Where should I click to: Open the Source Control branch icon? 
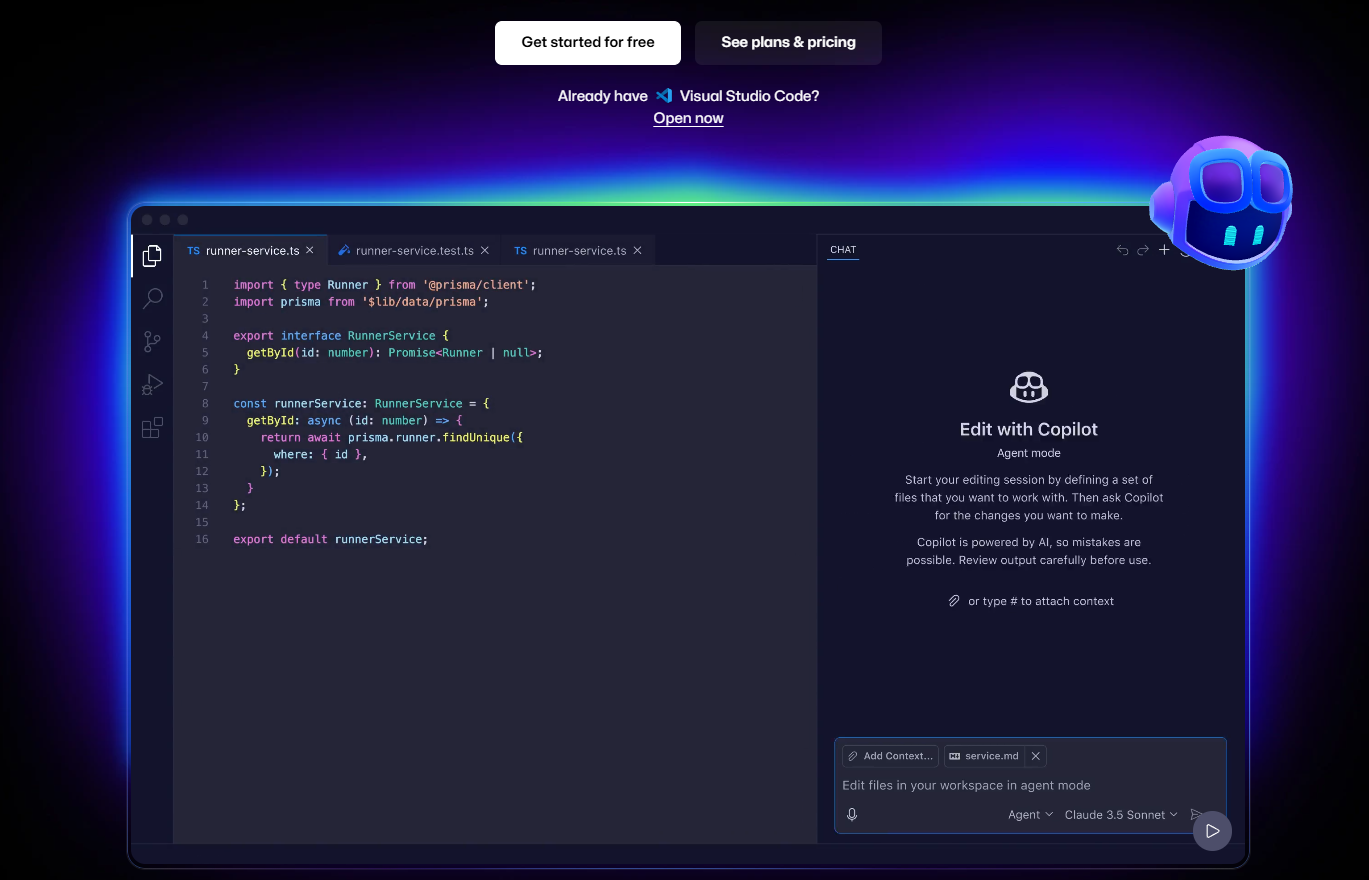pos(152,342)
